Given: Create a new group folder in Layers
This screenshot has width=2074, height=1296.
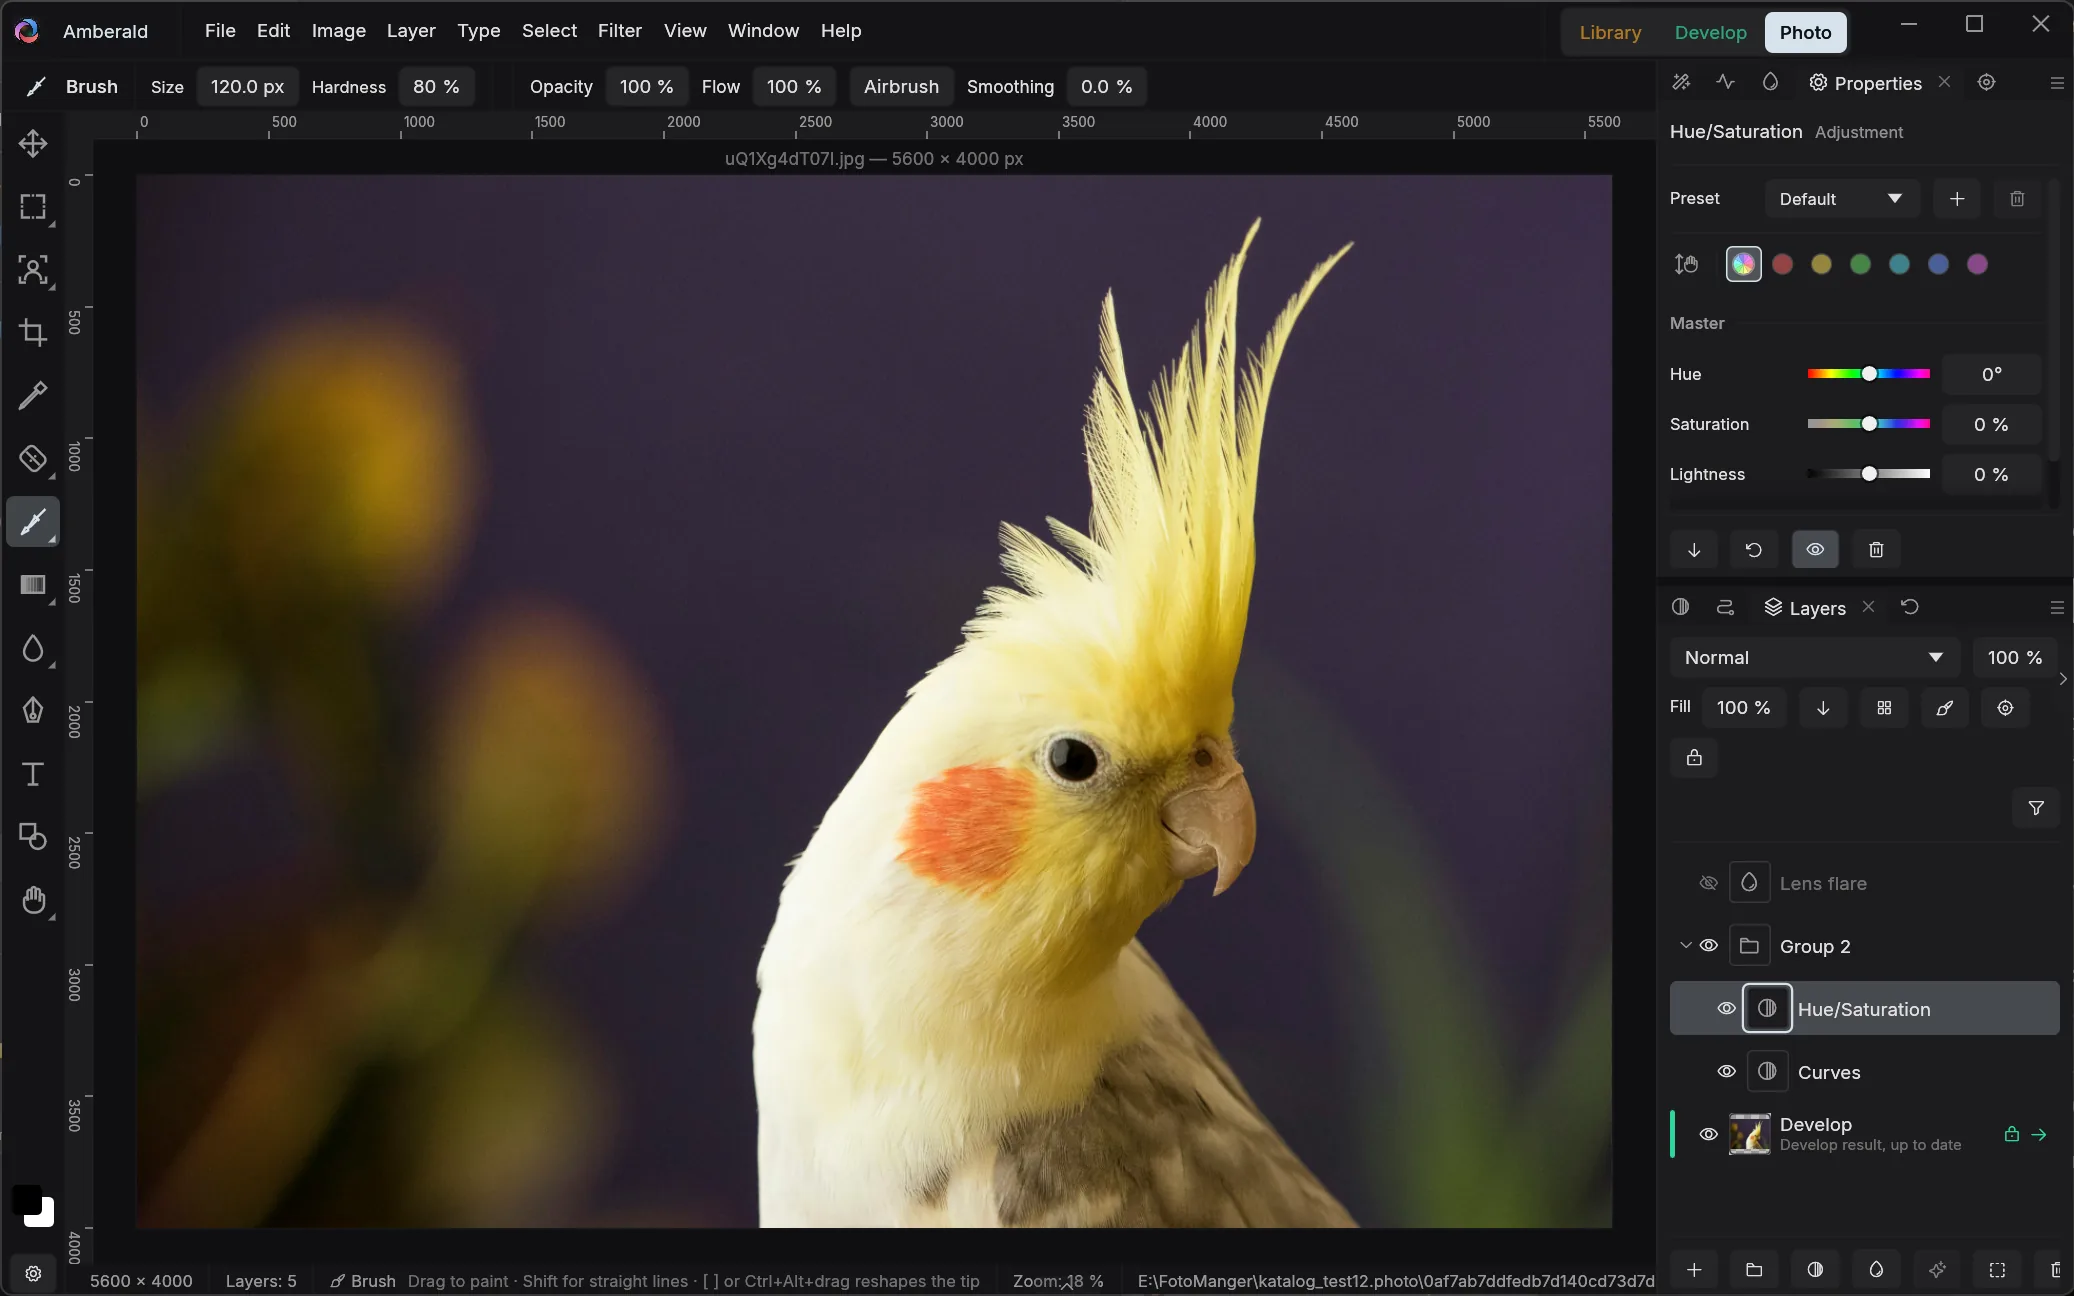Looking at the screenshot, I should click(x=1754, y=1270).
